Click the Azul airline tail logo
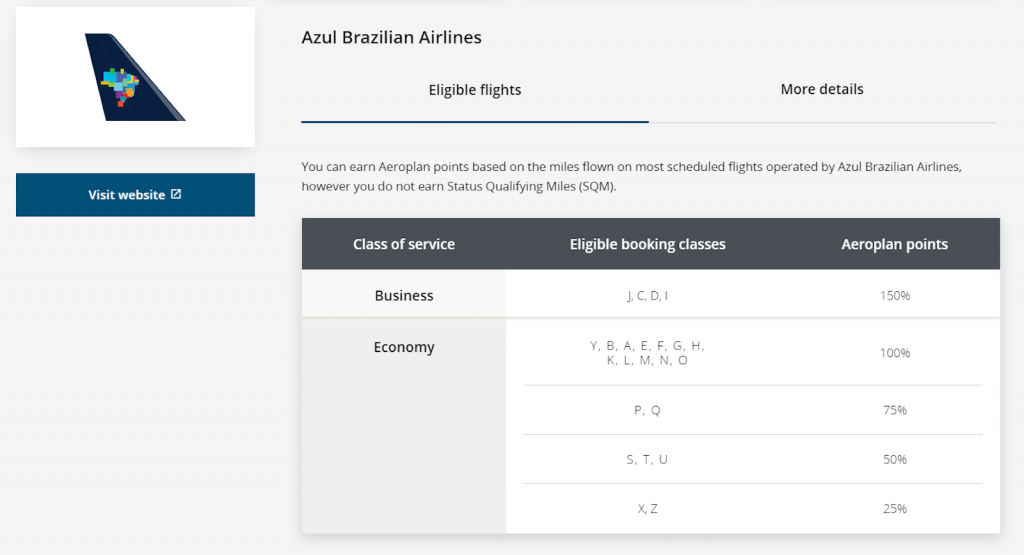Screen dimensions: 1024x555 pos(135,77)
